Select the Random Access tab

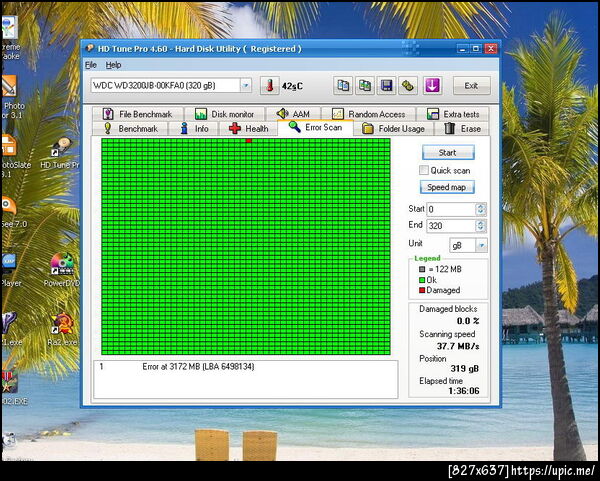[x=368, y=114]
